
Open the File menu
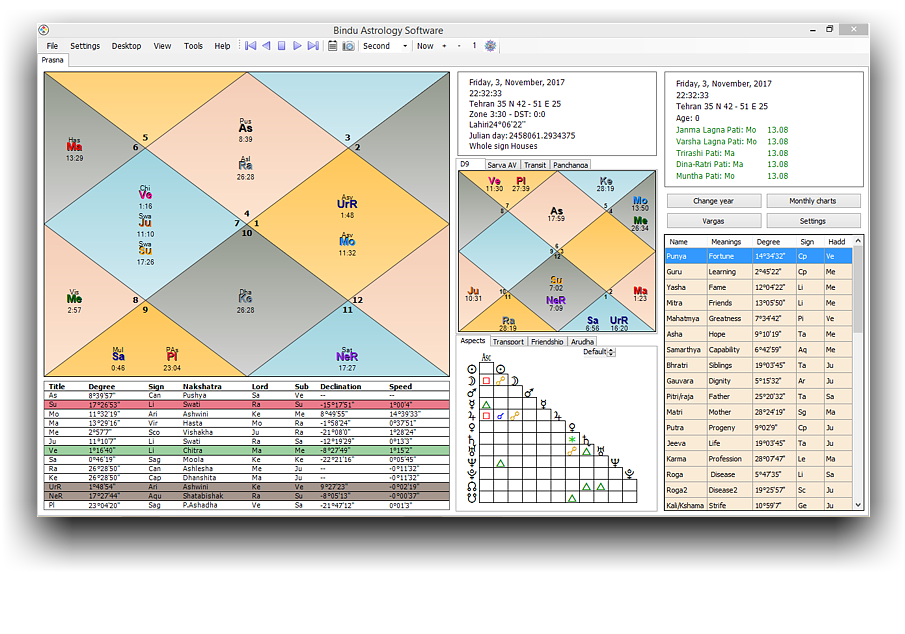tap(52, 46)
